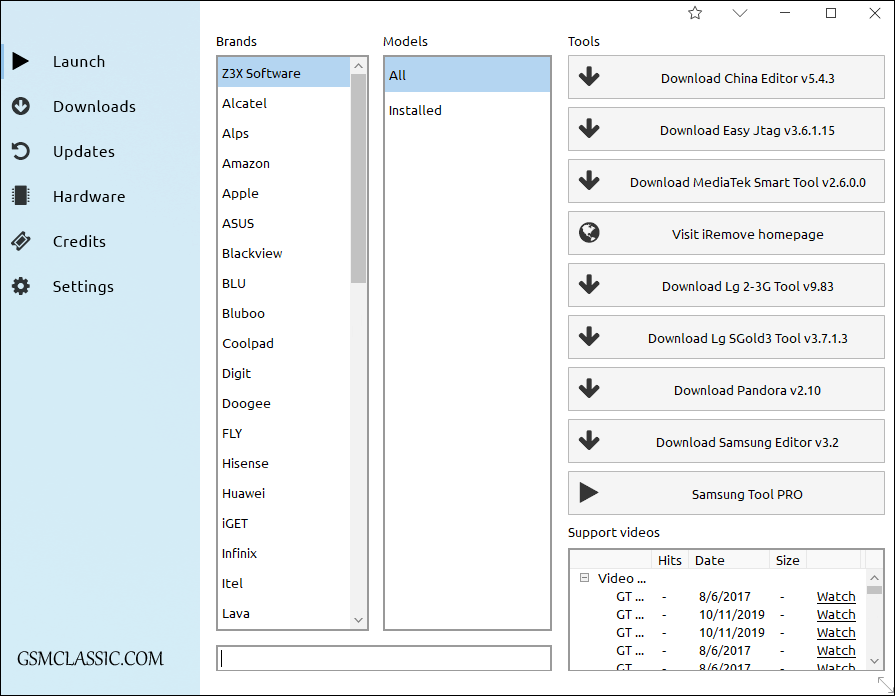Collapse the Video tree node
This screenshot has height=696, width=895.
point(584,578)
